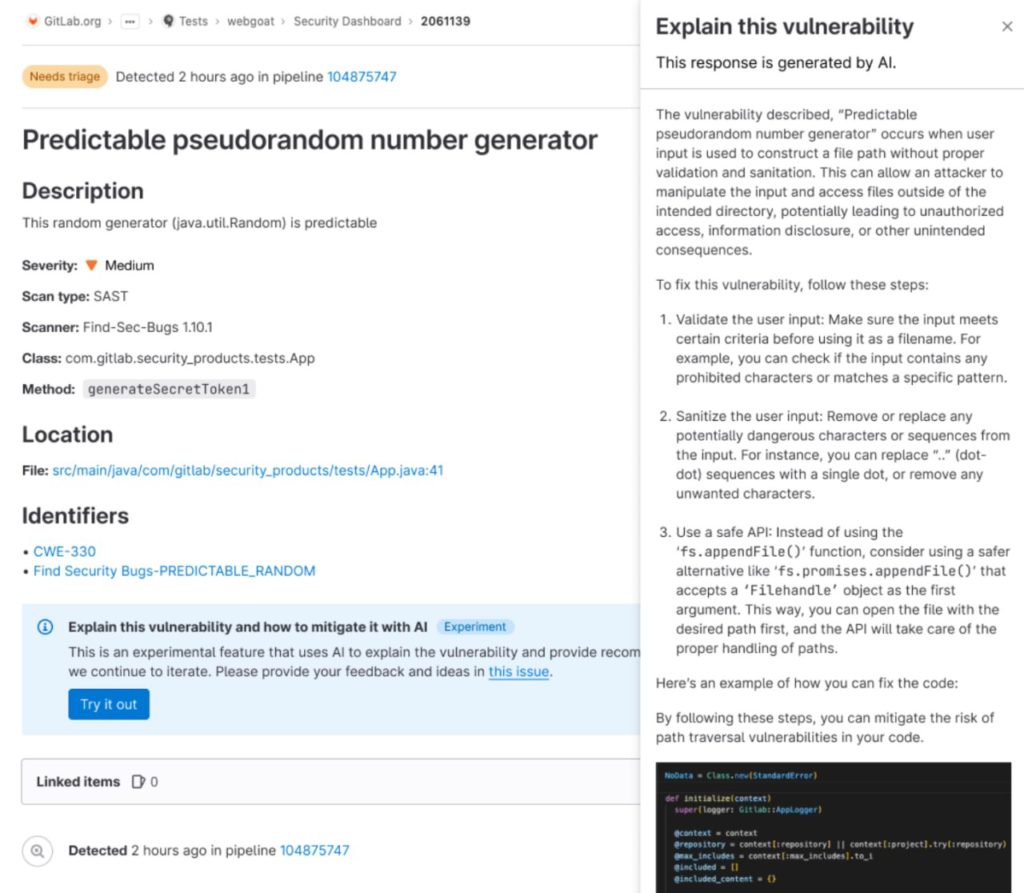Click the GitLab fox logo icon
Viewport: 1024px width, 893px height.
[x=32, y=21]
